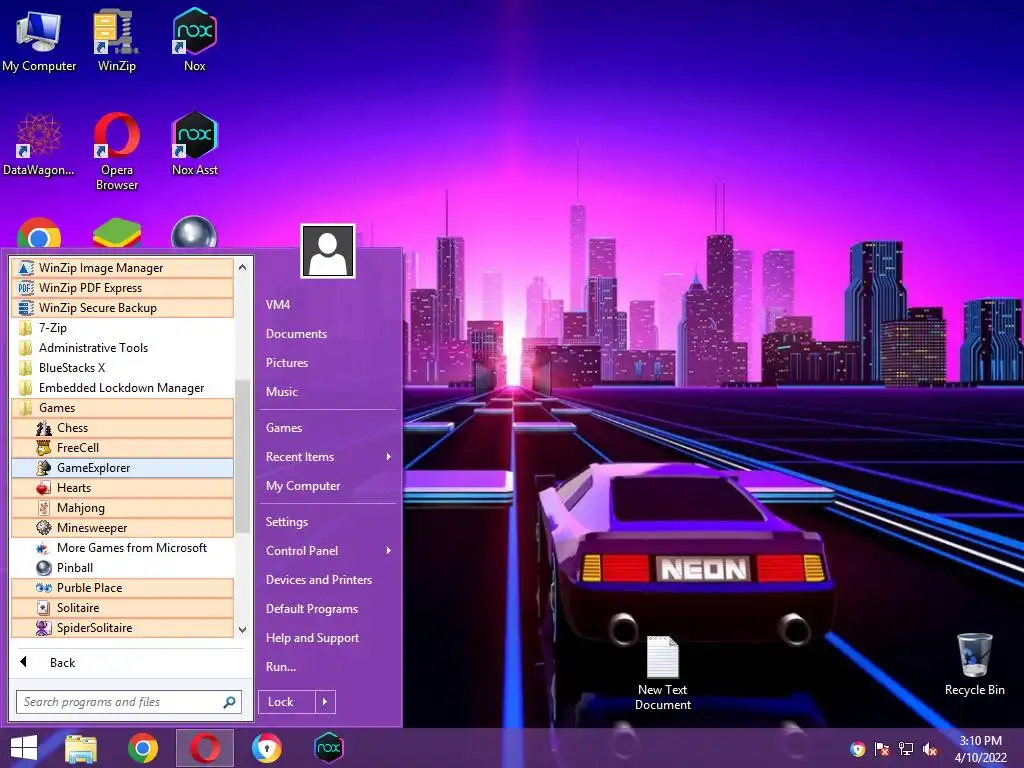Open the Nox Asst desktop shortcut
The height and width of the screenshot is (768, 1024).
pyautogui.click(x=195, y=145)
